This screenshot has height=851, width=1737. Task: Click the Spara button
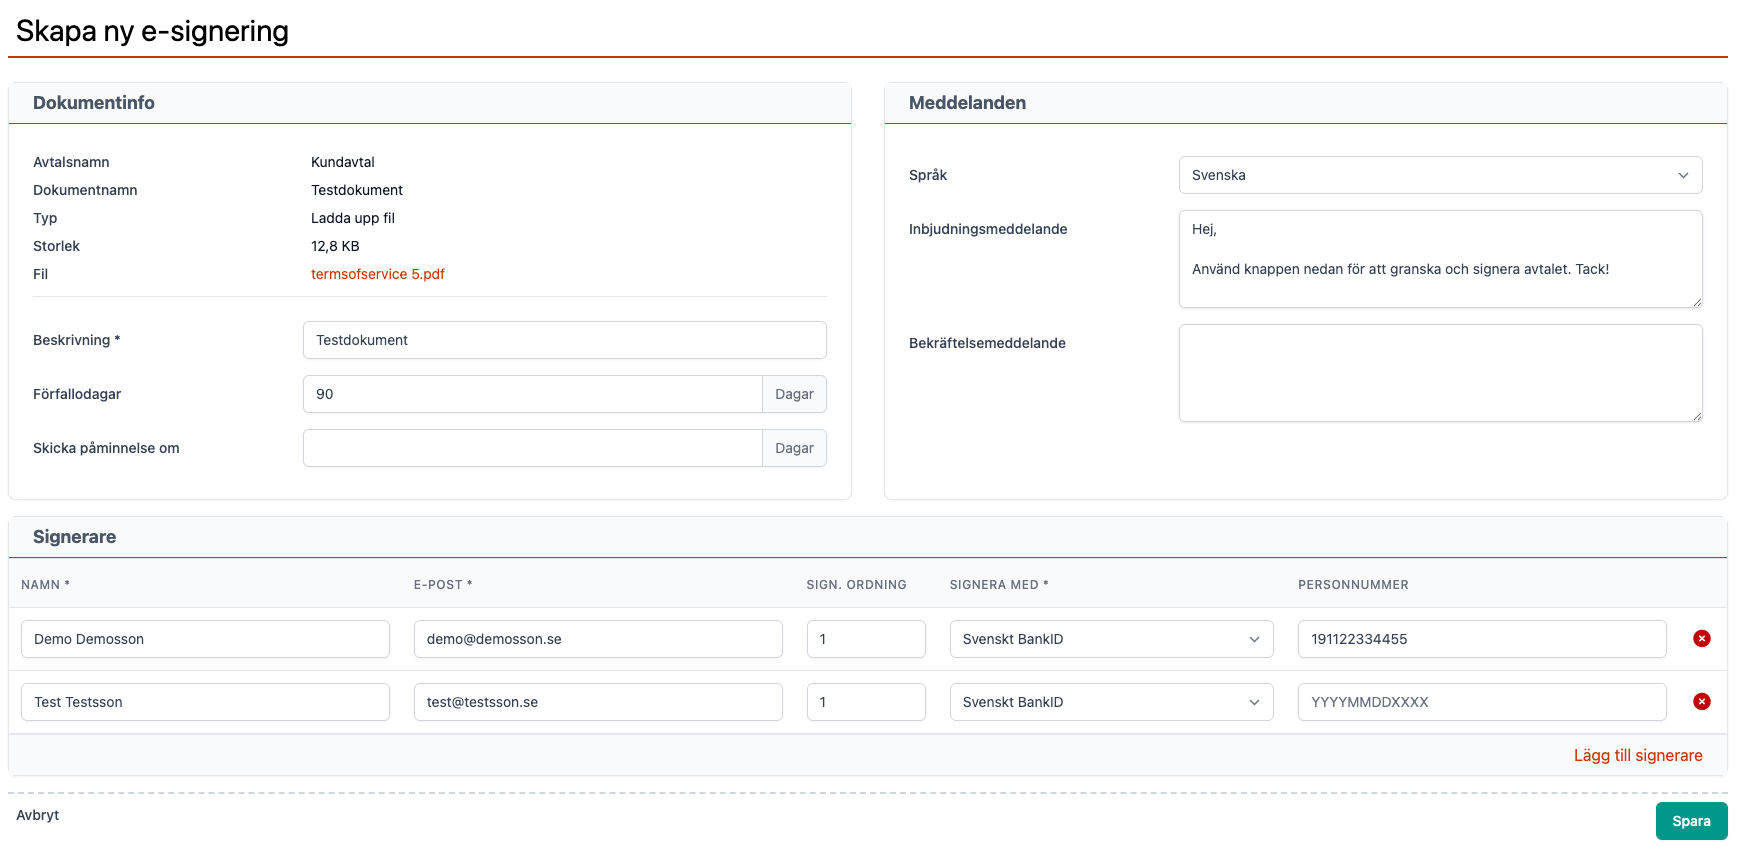tap(1691, 821)
